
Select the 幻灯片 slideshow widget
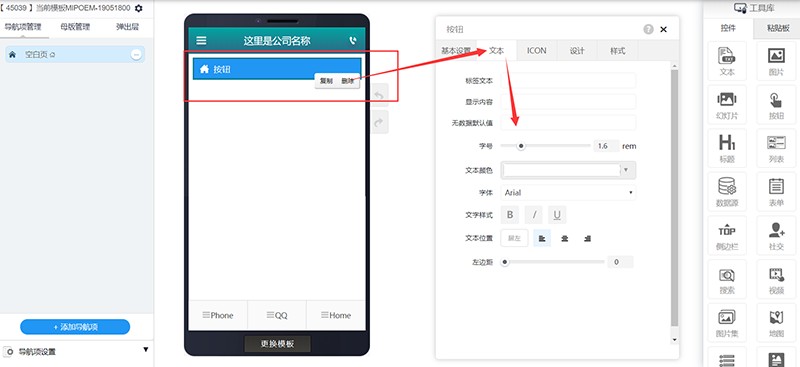click(727, 105)
